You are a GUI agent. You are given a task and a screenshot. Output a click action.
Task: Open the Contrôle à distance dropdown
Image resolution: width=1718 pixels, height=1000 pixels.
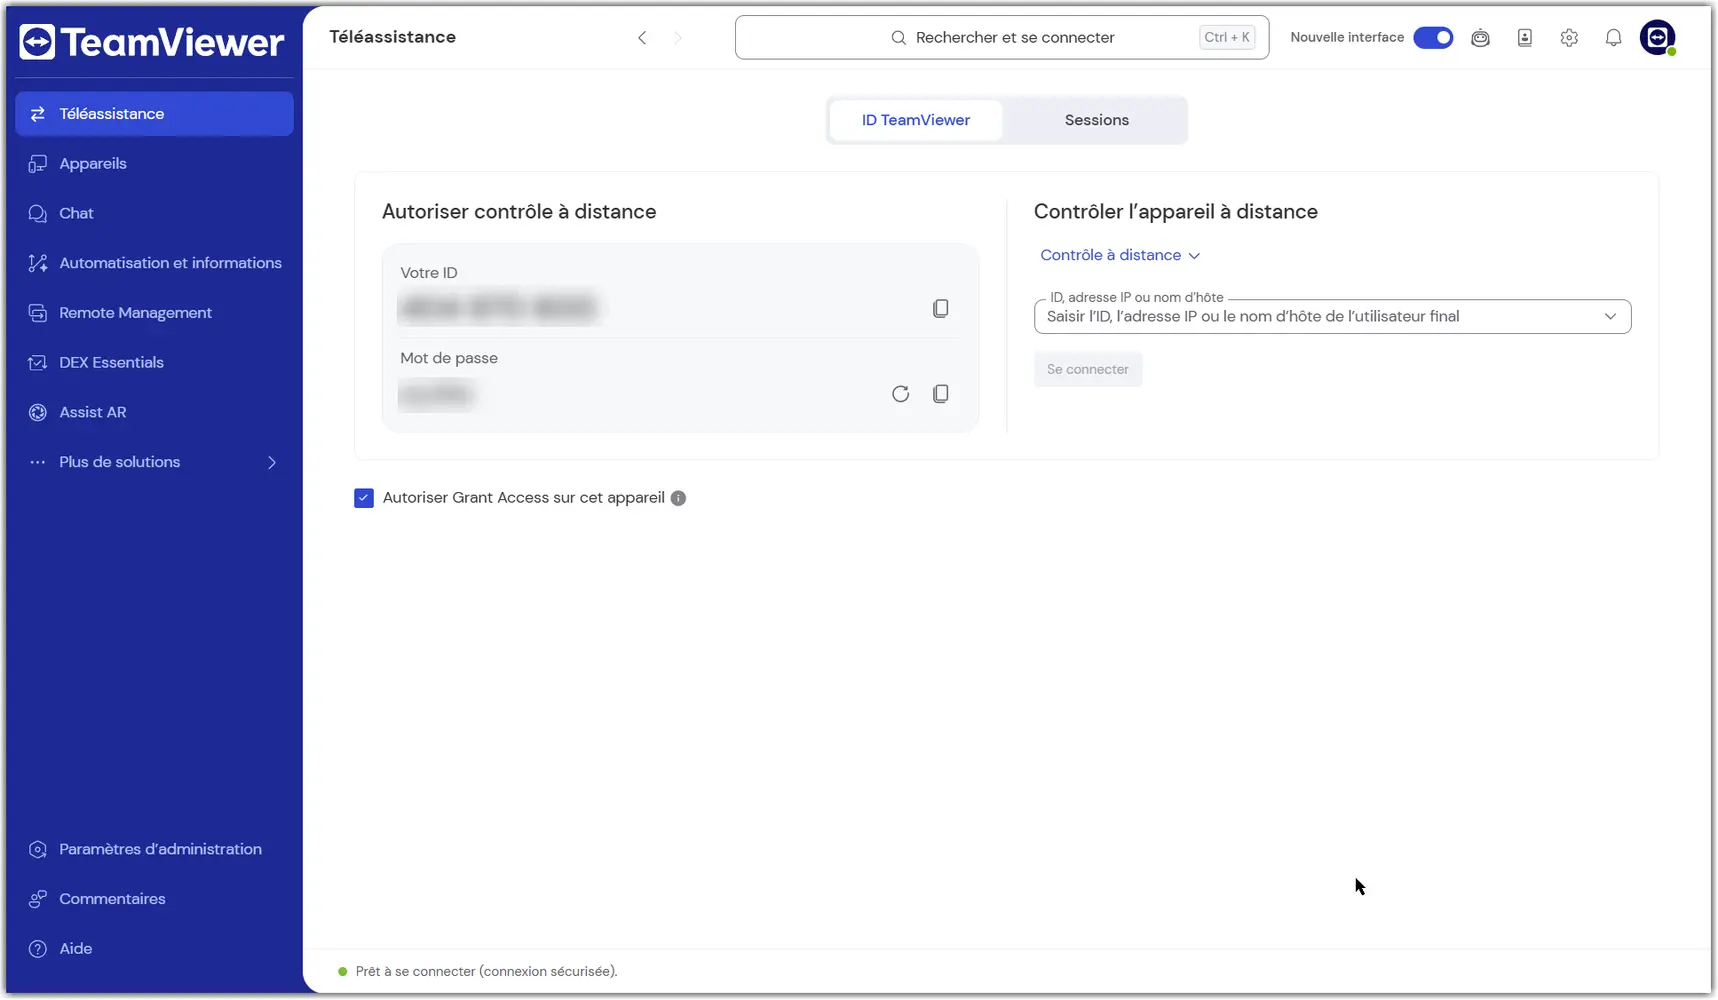[x=1120, y=255]
